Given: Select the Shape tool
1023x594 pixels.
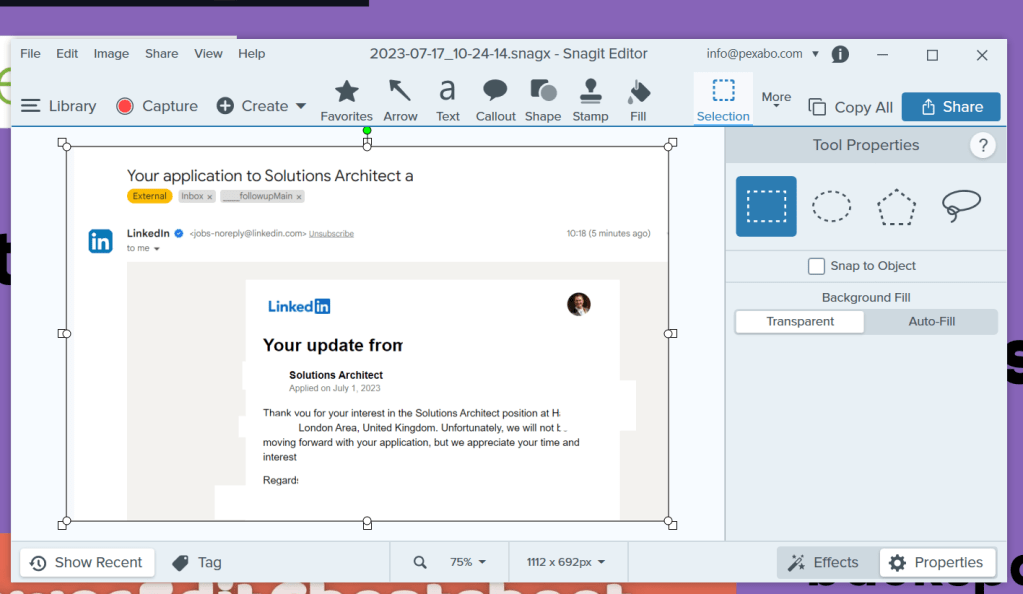Looking at the screenshot, I should pos(543,101).
